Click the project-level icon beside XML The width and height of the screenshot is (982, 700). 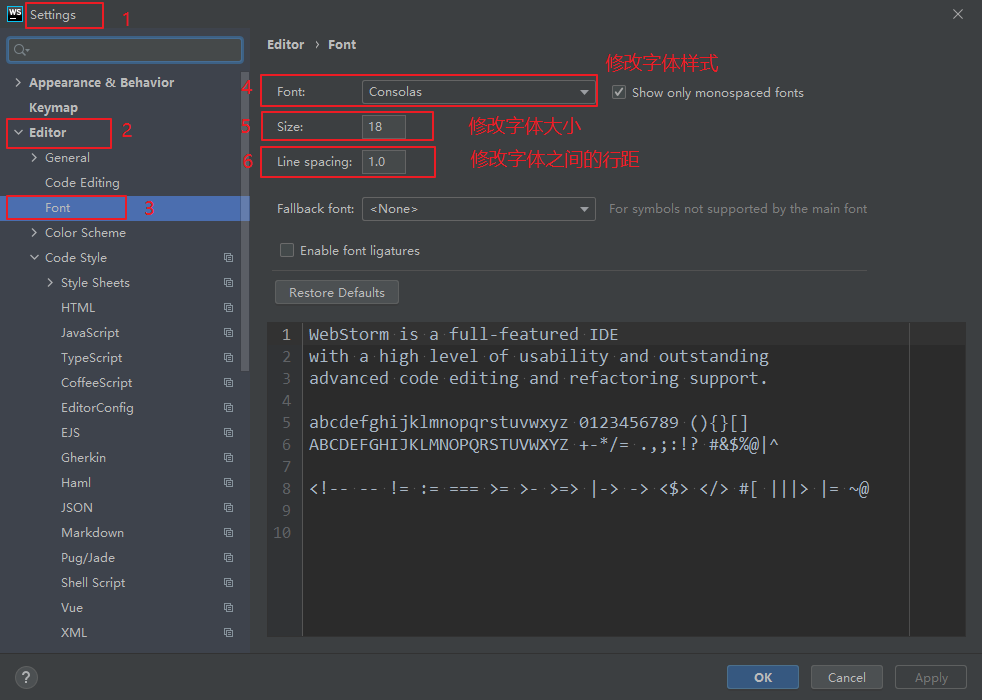[x=229, y=633]
